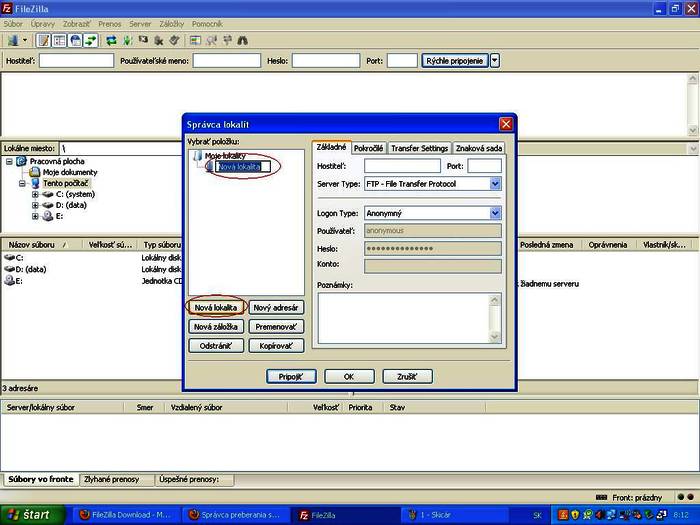The width and height of the screenshot is (700, 525).
Task: Toggle the message log display icon
Action: [43, 41]
